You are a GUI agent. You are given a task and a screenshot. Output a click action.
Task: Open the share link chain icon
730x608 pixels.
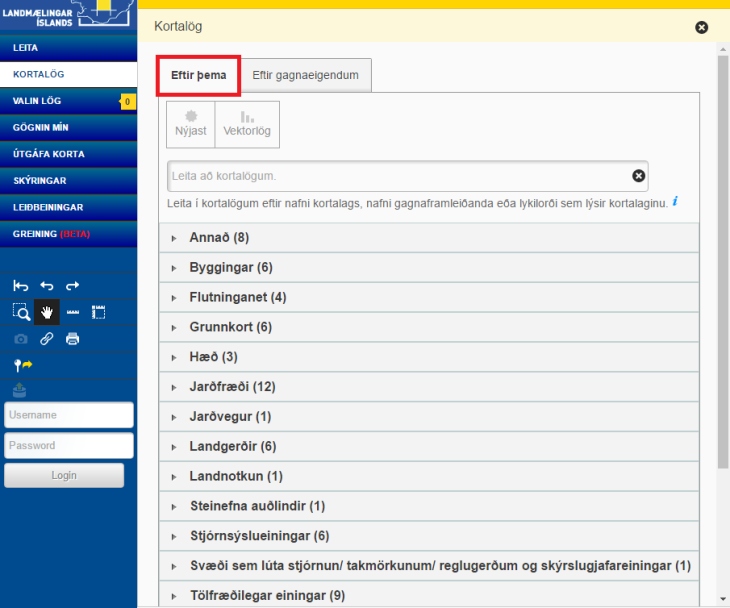coord(47,339)
